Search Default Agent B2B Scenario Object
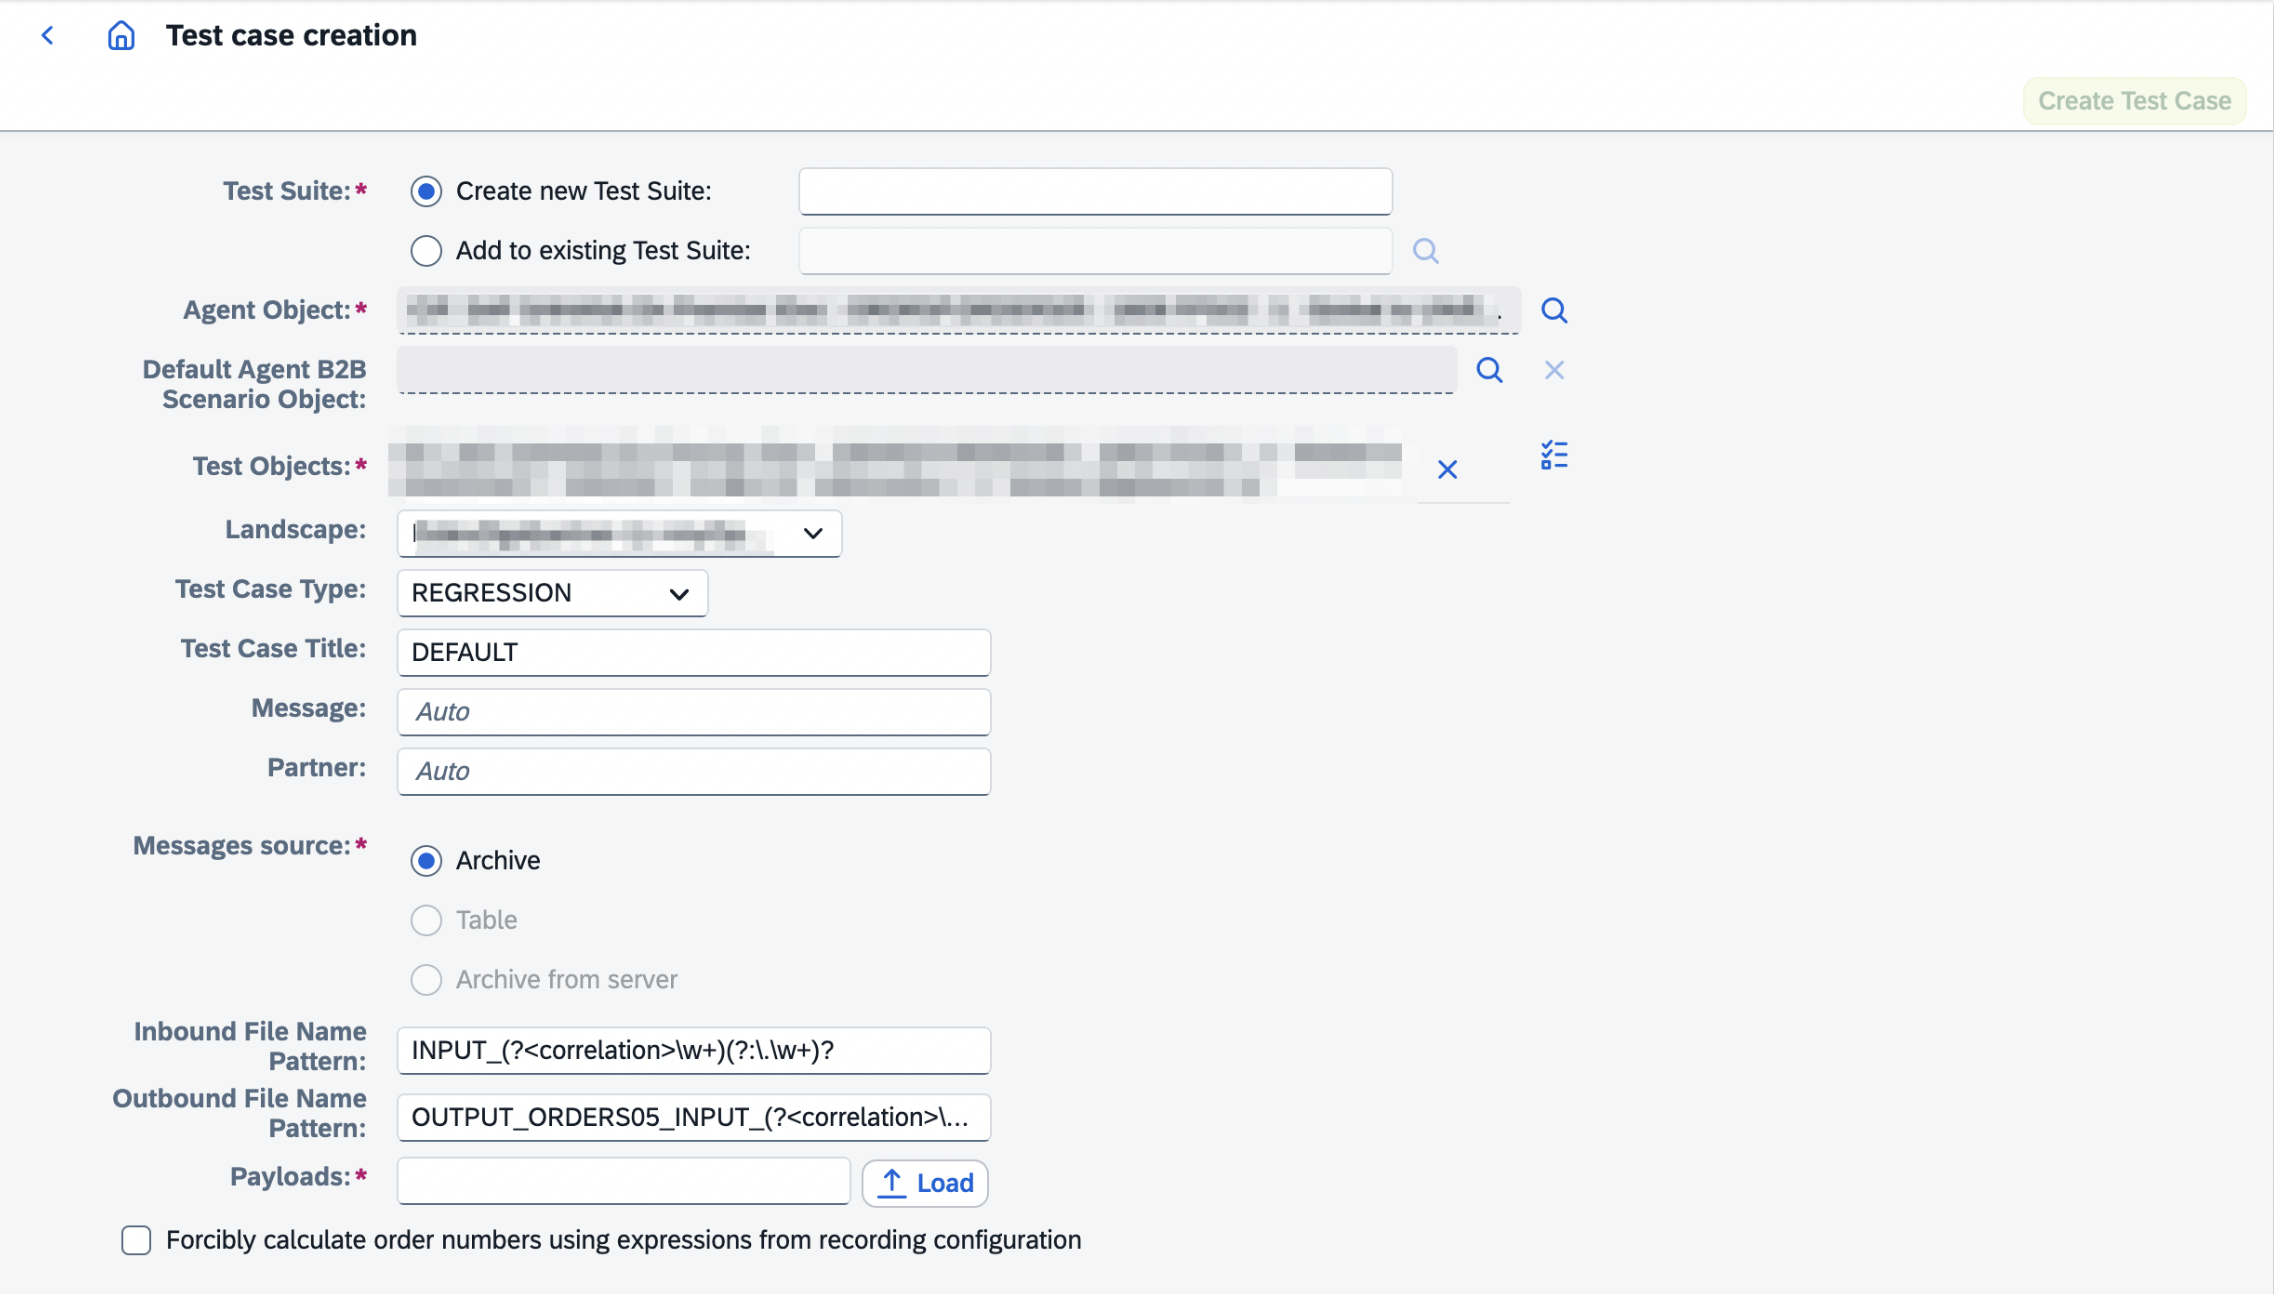 coord(1489,370)
